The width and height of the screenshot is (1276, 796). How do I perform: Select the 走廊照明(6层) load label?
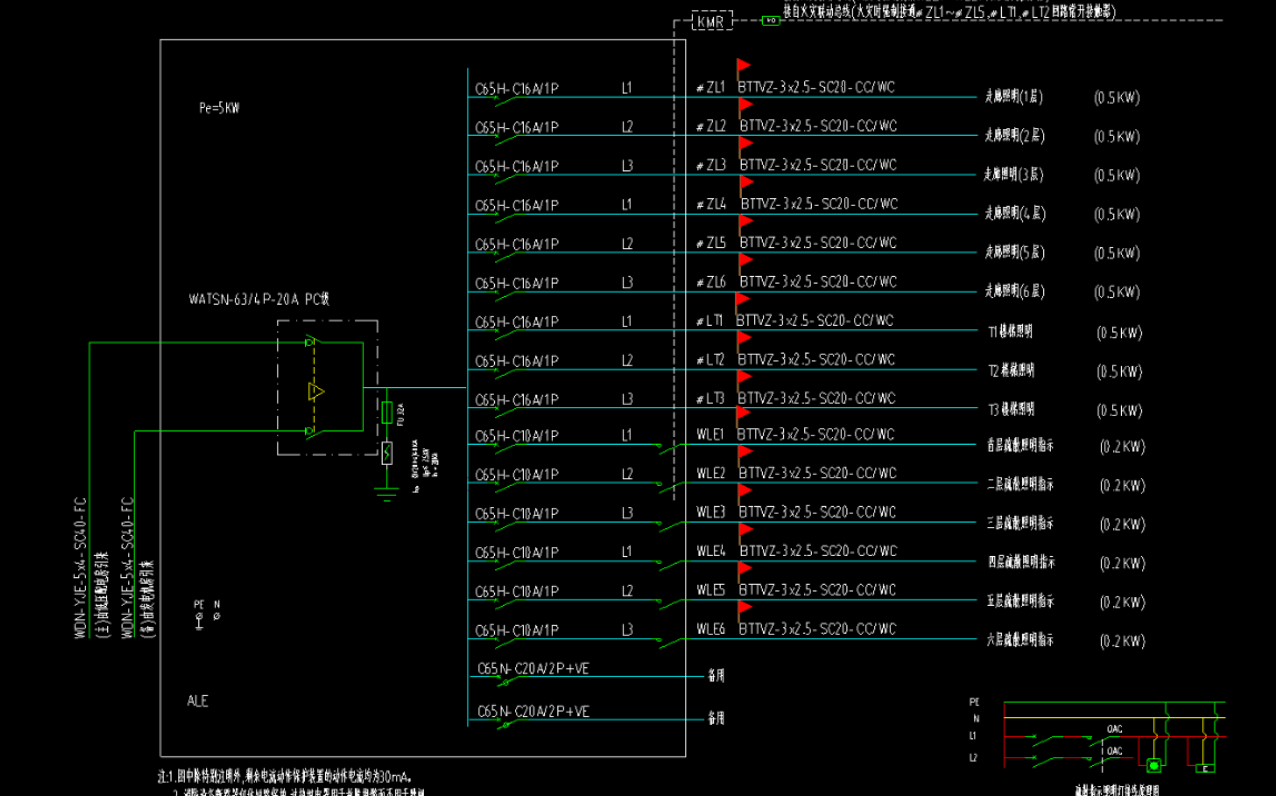tap(1014, 292)
